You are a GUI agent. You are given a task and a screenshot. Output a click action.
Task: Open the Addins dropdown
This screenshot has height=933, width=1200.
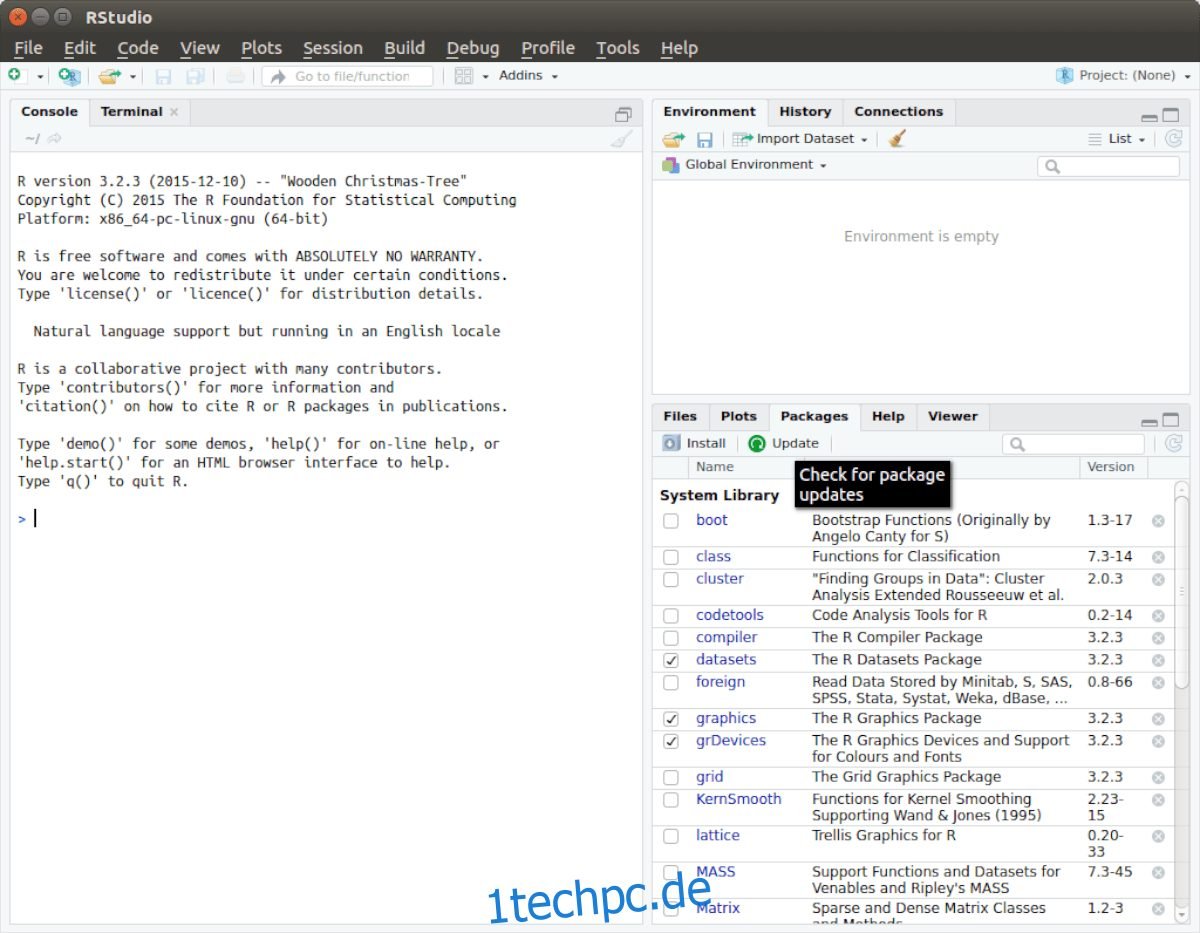[x=528, y=76]
